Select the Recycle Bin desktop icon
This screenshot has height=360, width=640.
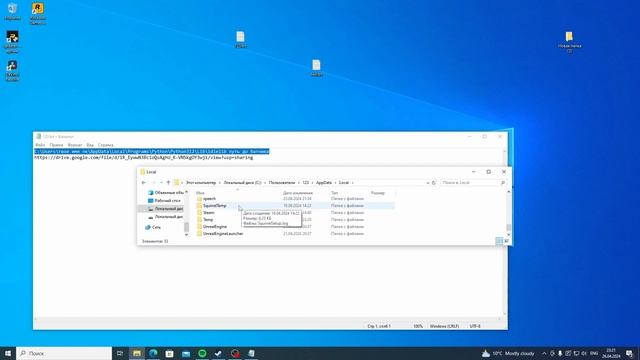click(x=12, y=11)
